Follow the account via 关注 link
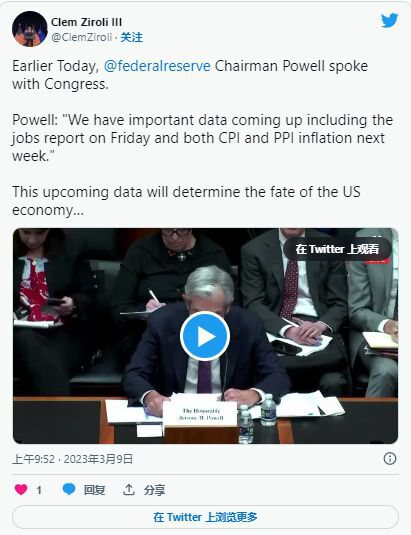This screenshot has height=535, width=411. point(132,37)
